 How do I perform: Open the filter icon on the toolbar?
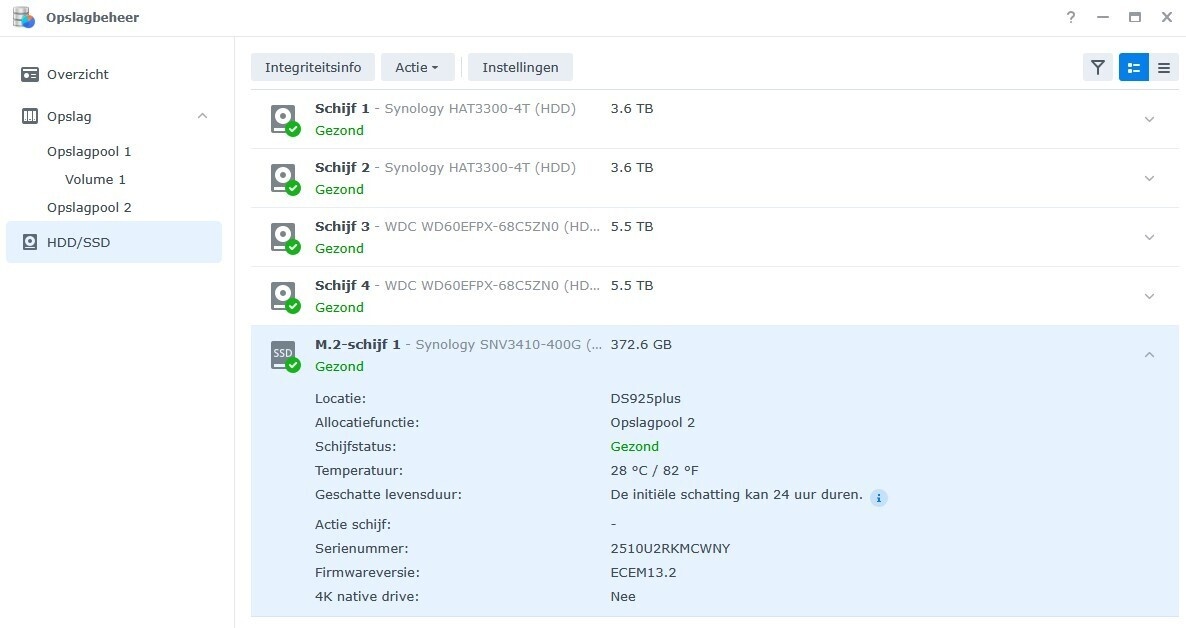(x=1097, y=67)
